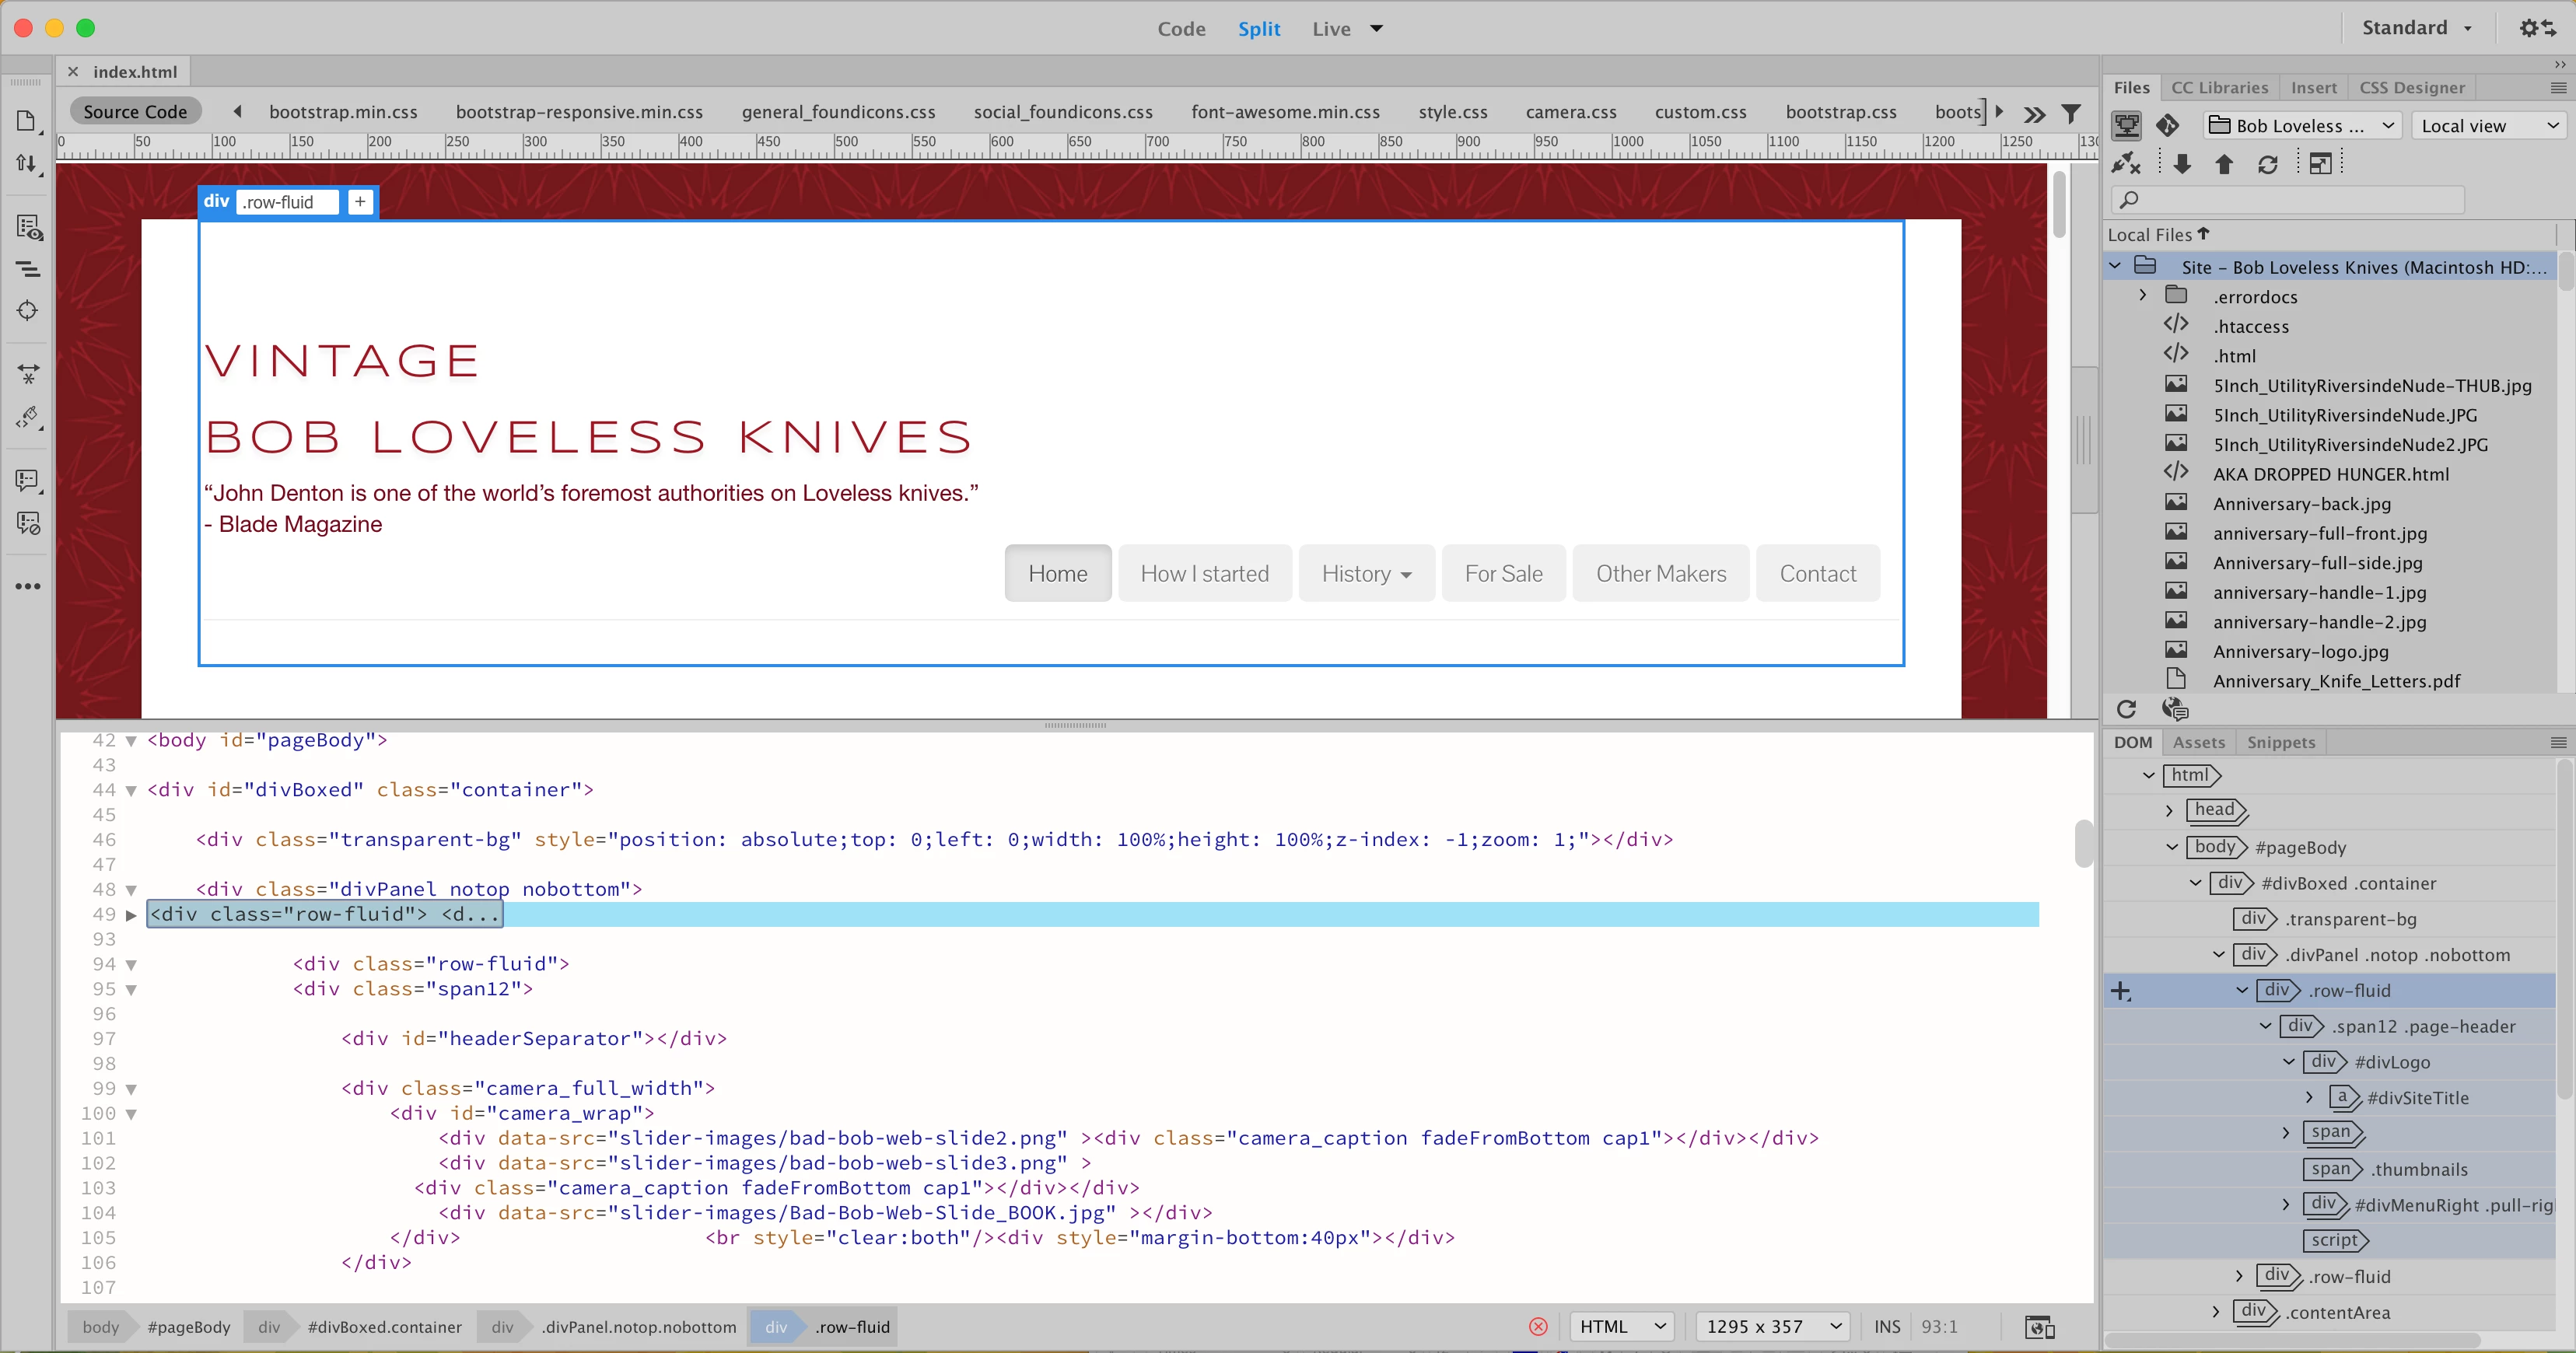
Task: Toggle Live View Options icon
Action: tap(28, 228)
